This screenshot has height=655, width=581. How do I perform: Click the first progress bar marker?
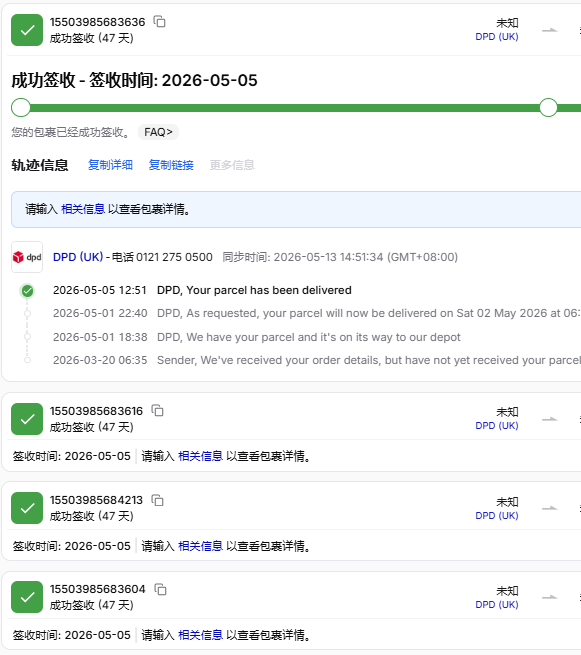(21, 107)
